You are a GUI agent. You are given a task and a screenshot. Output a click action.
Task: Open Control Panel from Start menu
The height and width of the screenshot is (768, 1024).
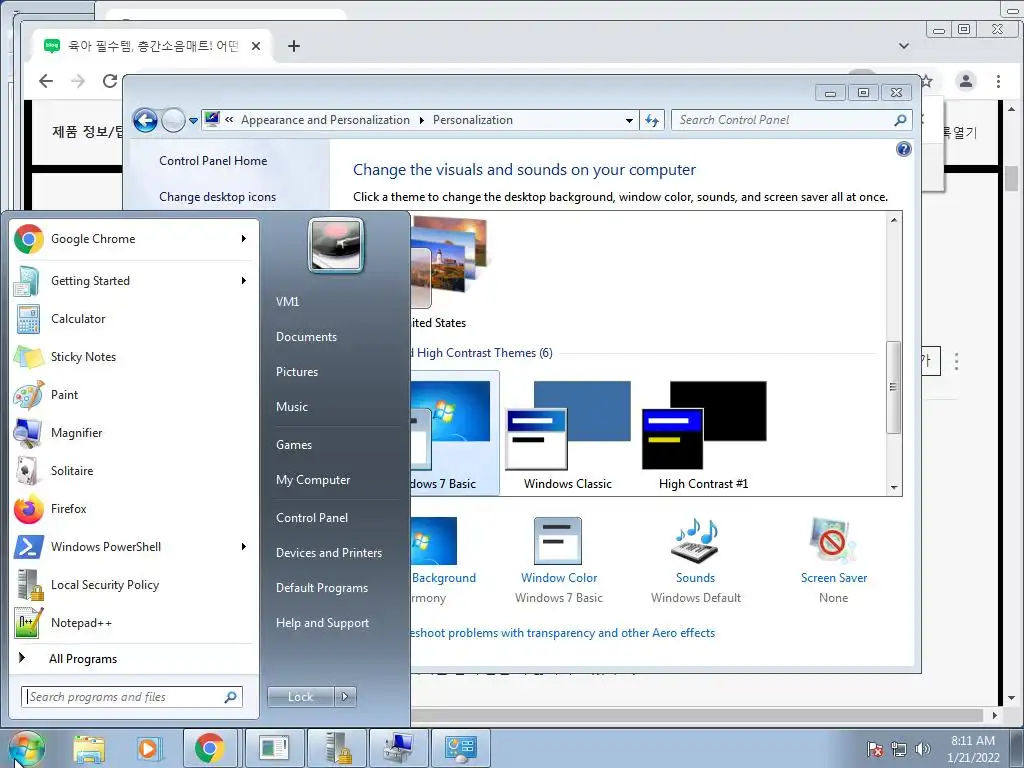tap(312, 518)
